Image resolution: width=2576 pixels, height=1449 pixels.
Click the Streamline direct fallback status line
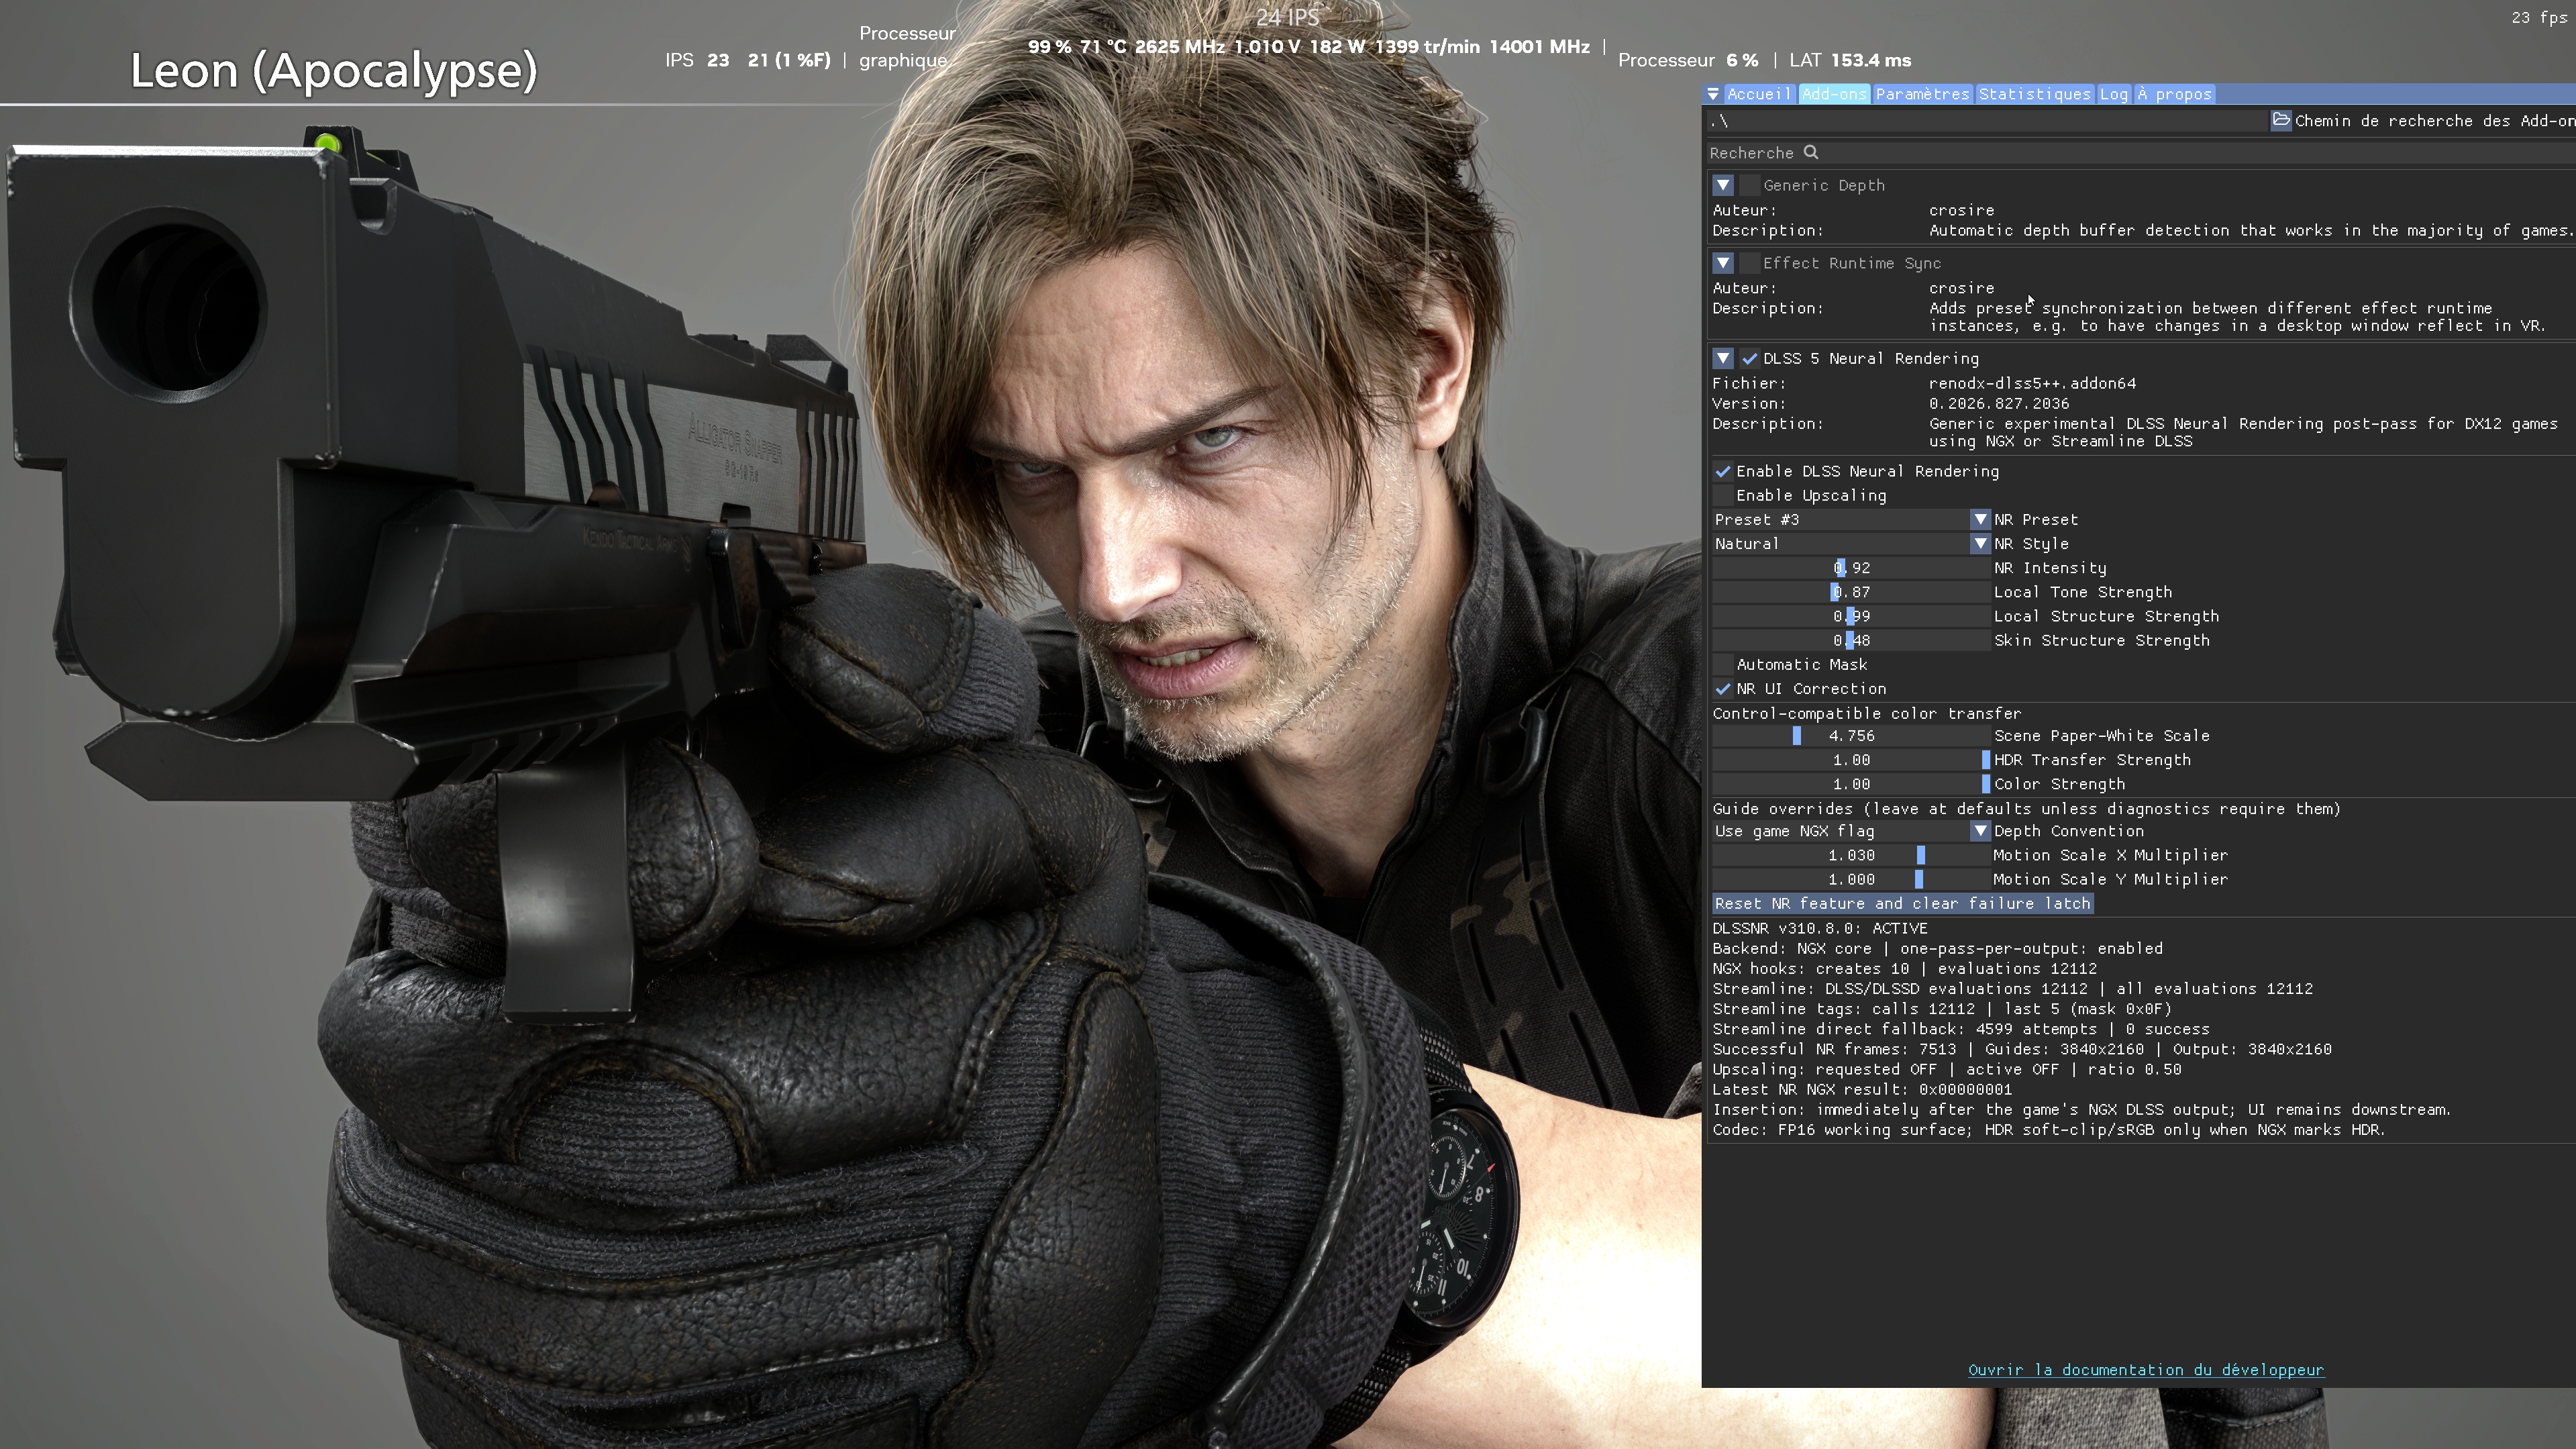[x=1961, y=1029]
